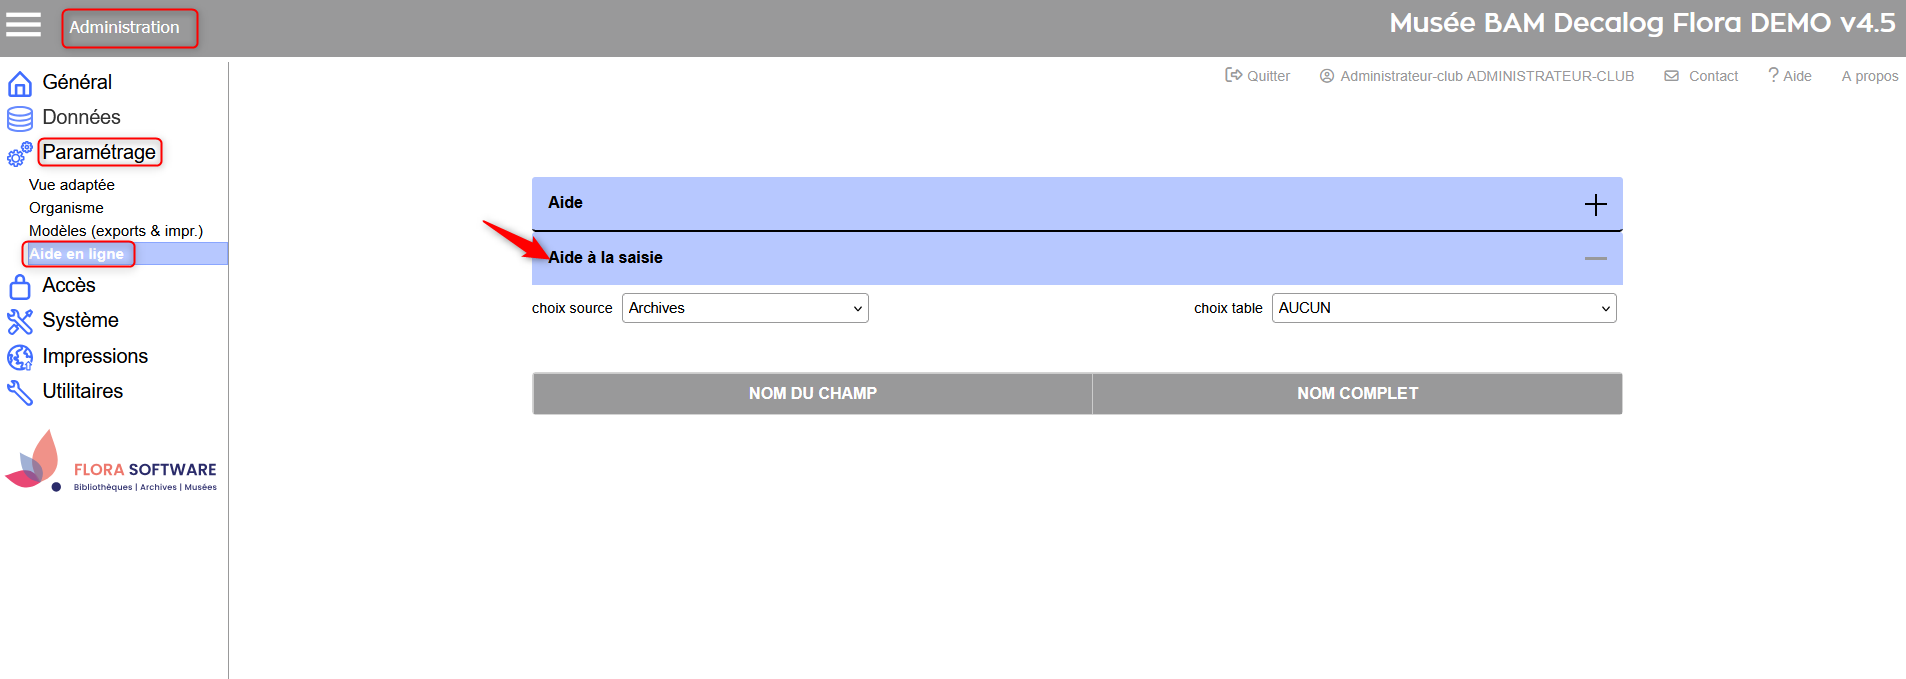
Task: Click the Contact link
Action: click(x=1702, y=76)
